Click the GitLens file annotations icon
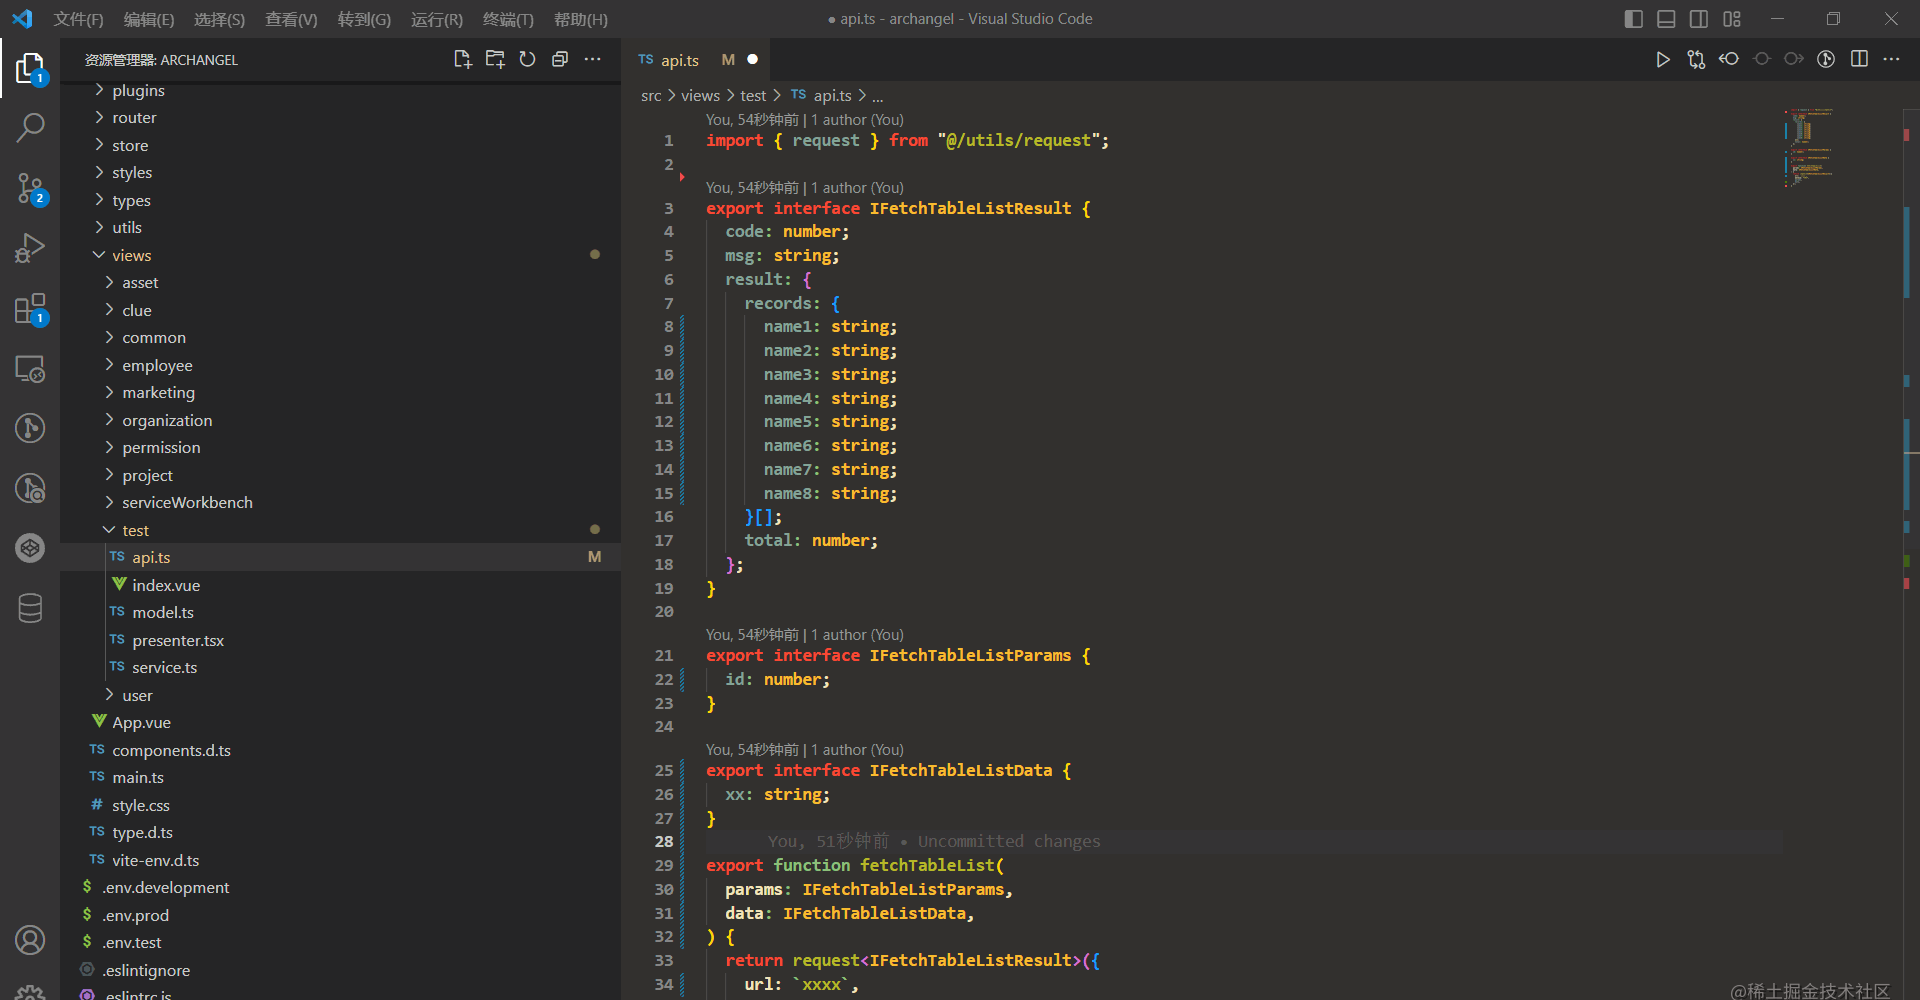Screen dimensions: 1920x1000 [1826, 59]
